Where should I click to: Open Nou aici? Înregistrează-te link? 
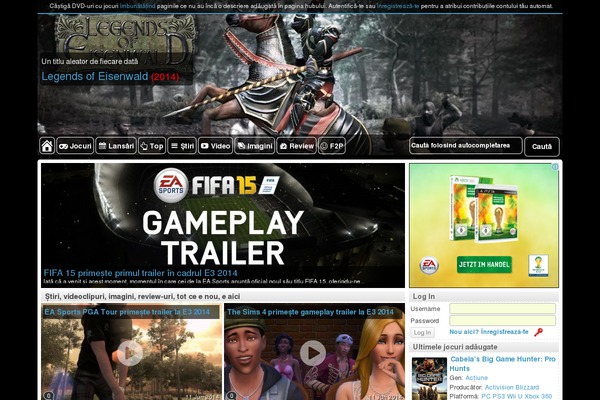(x=489, y=332)
